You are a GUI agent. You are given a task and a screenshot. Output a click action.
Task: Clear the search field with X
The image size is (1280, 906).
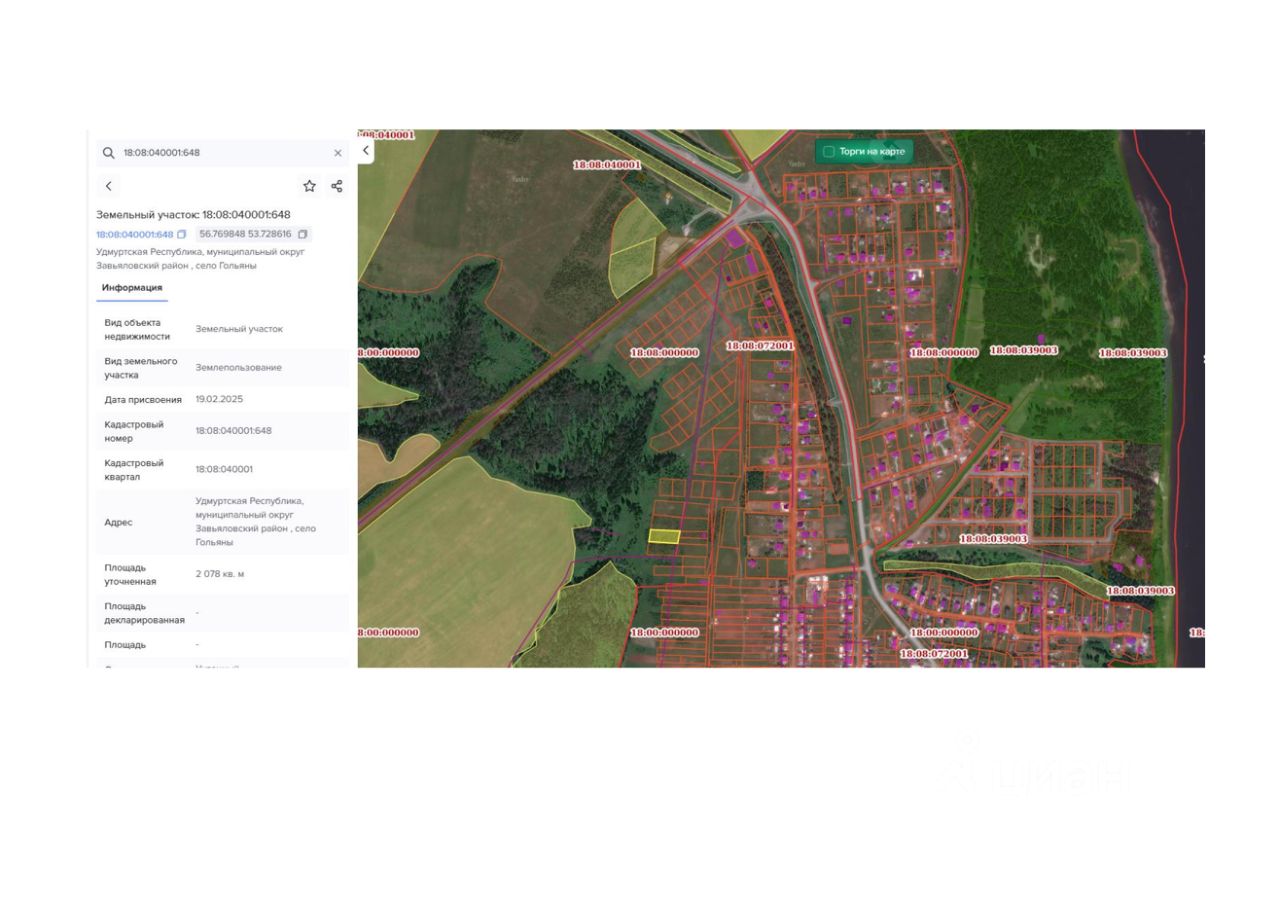338,153
